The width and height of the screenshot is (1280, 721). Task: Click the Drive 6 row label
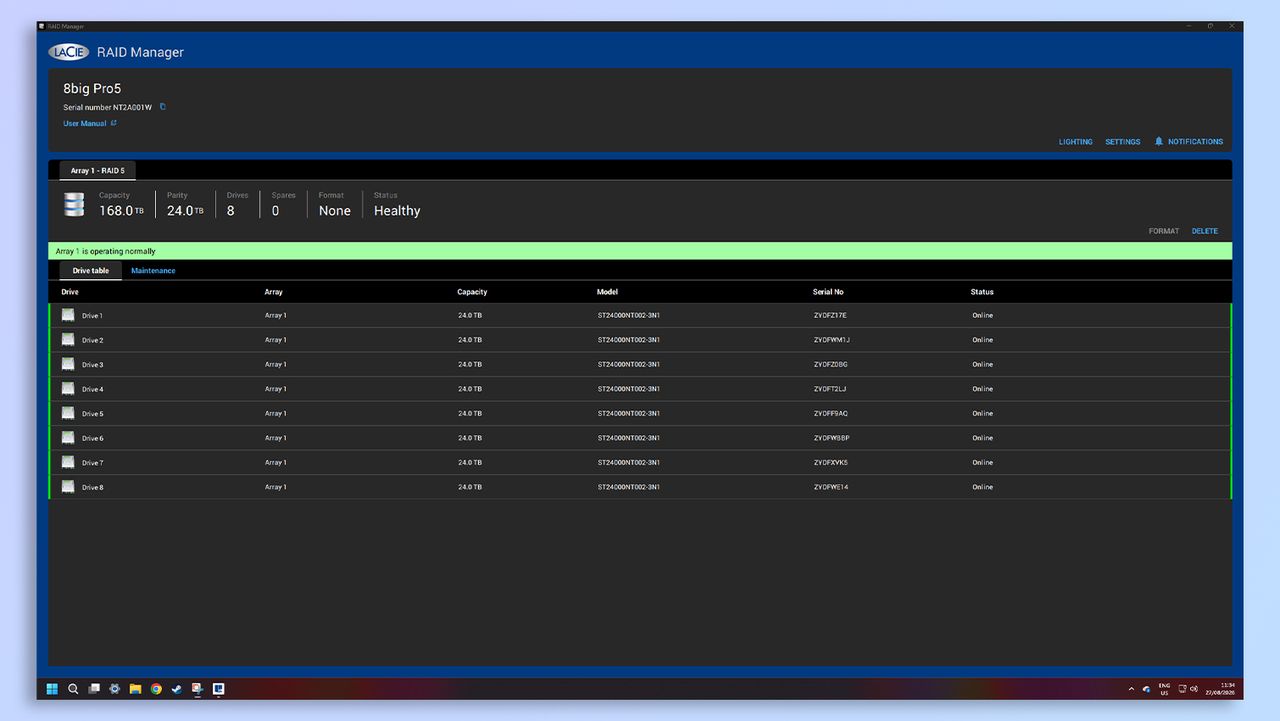pos(92,438)
